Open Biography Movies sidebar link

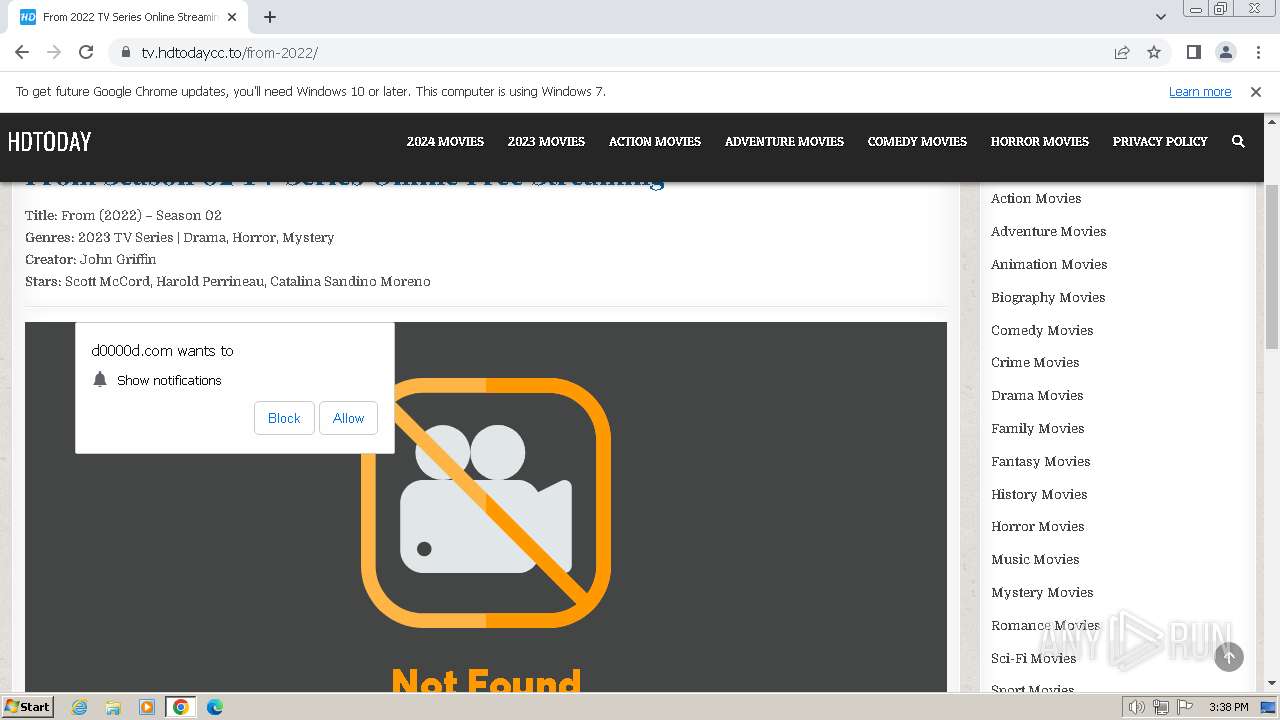(x=1048, y=297)
